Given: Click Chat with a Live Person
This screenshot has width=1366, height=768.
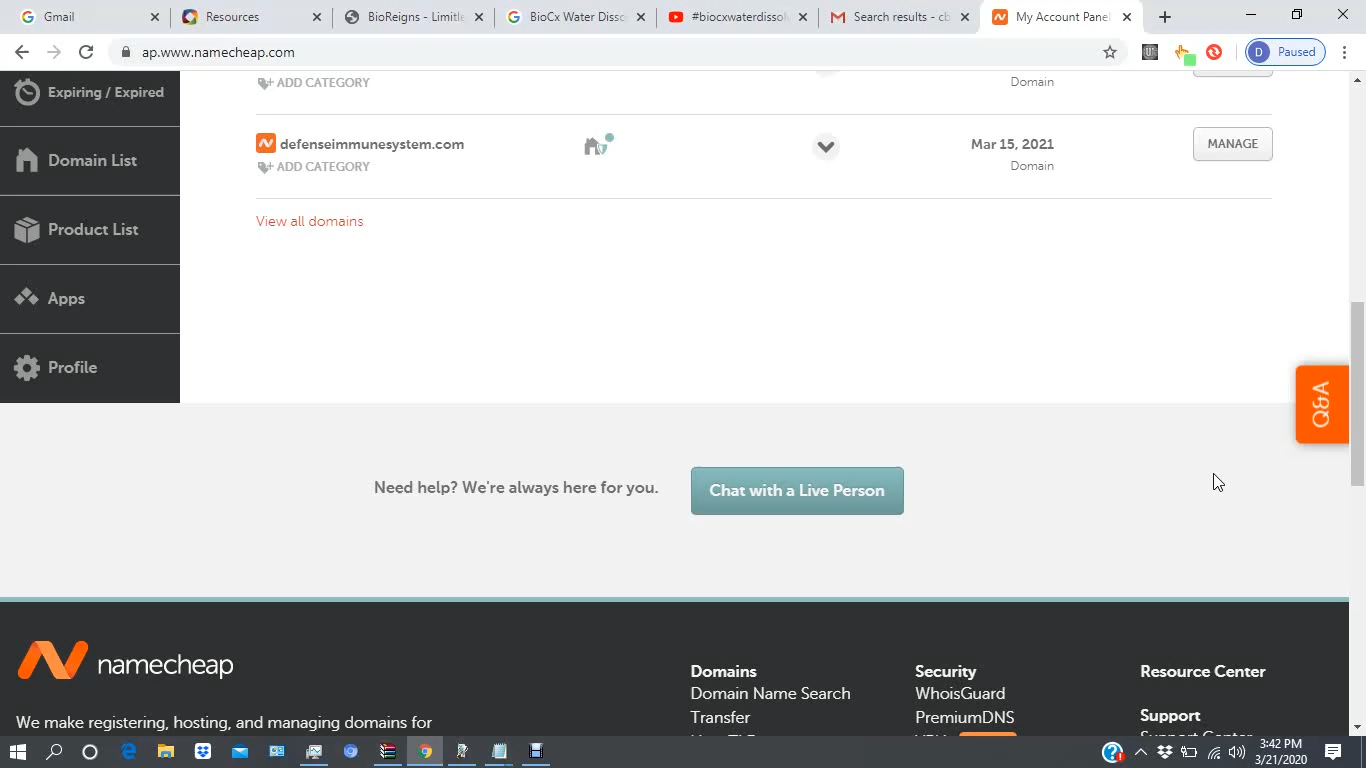Looking at the screenshot, I should 797,491.
